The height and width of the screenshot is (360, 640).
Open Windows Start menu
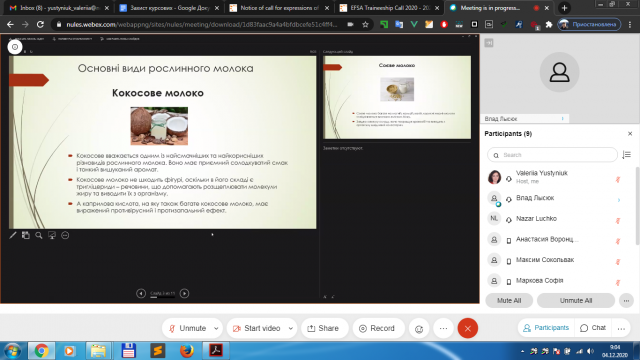12,351
